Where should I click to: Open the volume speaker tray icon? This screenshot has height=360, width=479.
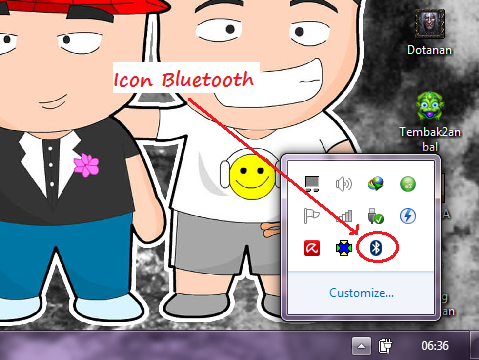(x=344, y=184)
